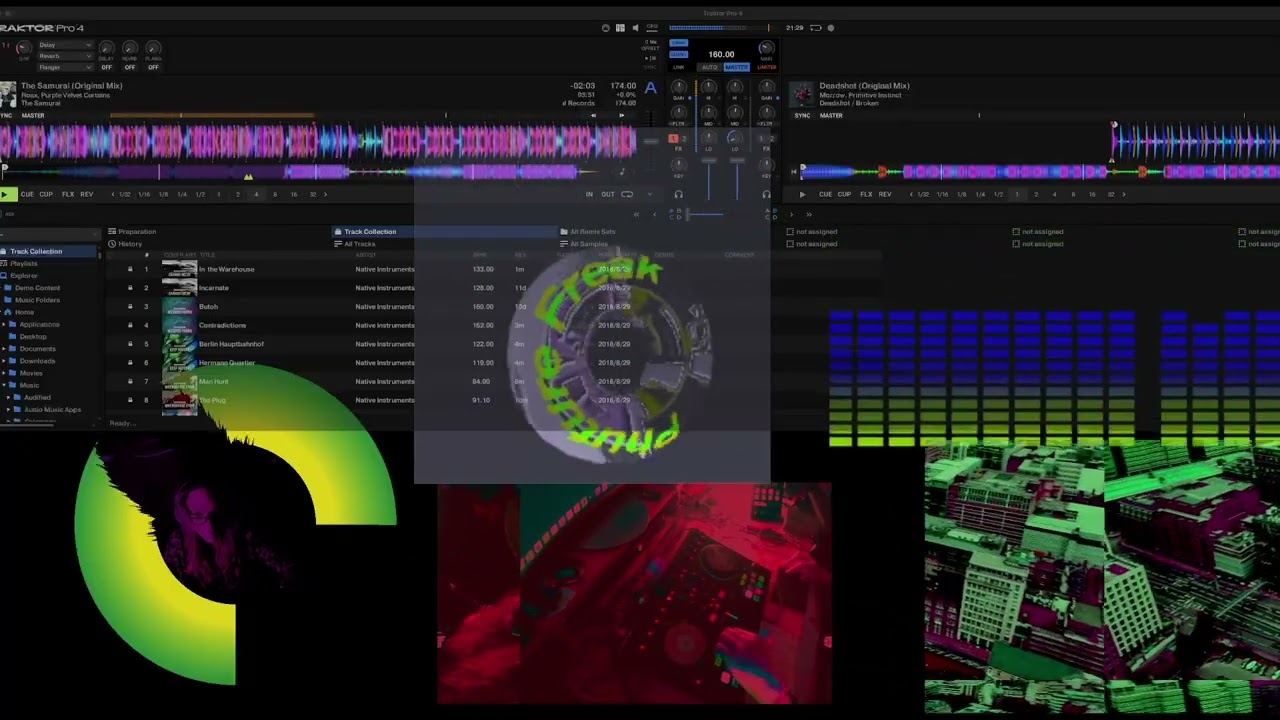Click the circular icon in Traktor header
Image resolution: width=1280 pixels, height=720 pixels.
pos(606,28)
